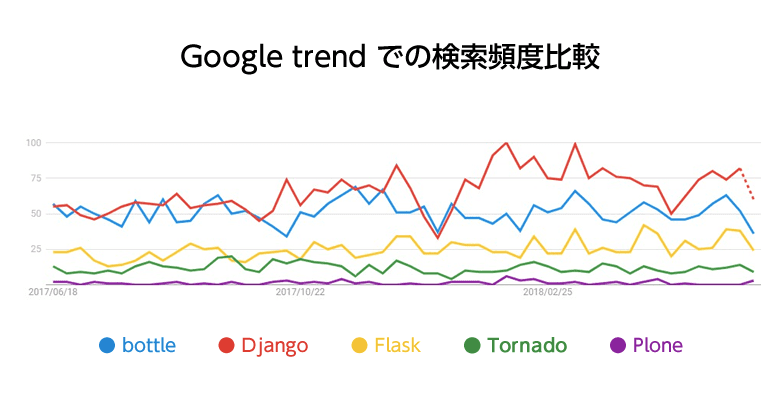Click the purple Plone legend dot
This screenshot has height=400, width=780.
tap(617, 345)
